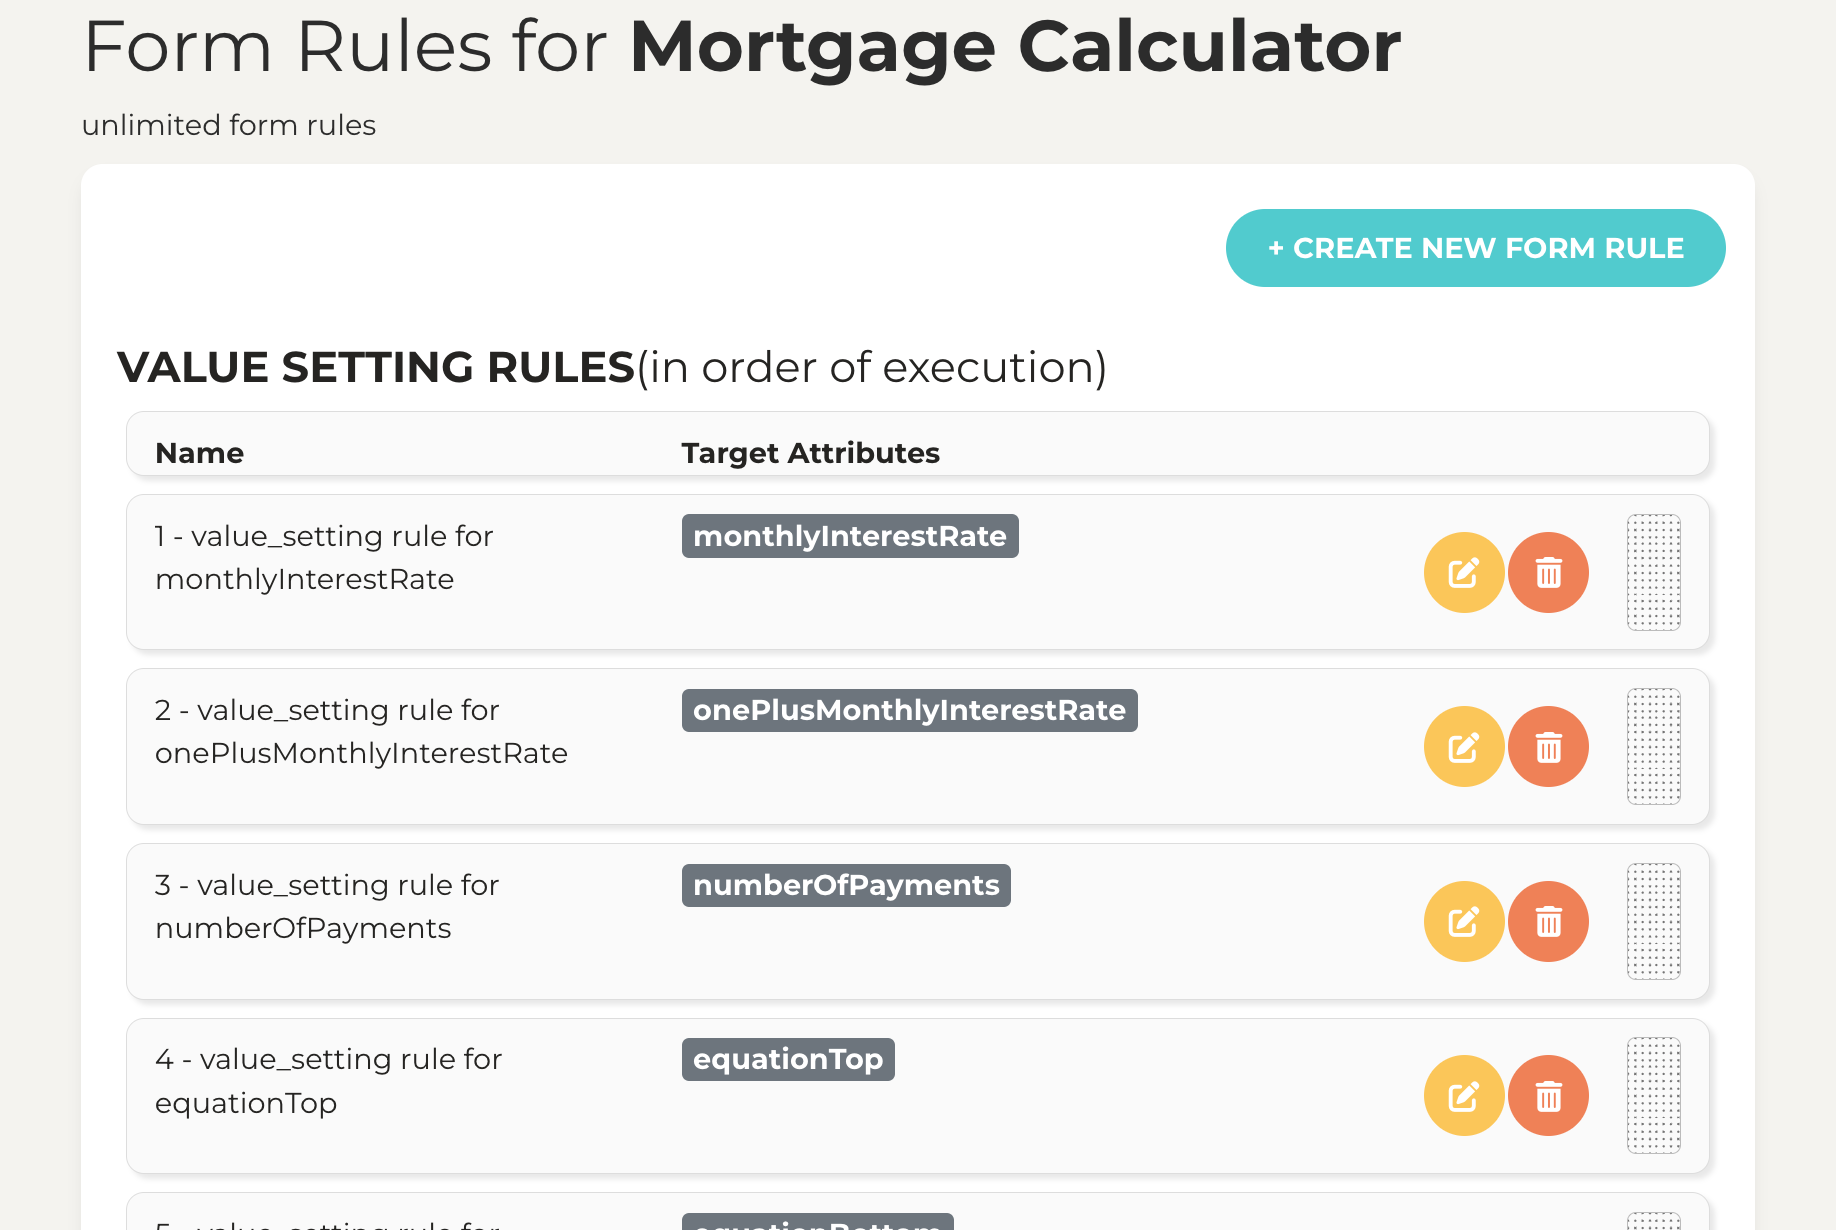Viewport: 1836px width, 1230px height.
Task: Click the equationTop attribute chip
Action: click(788, 1059)
